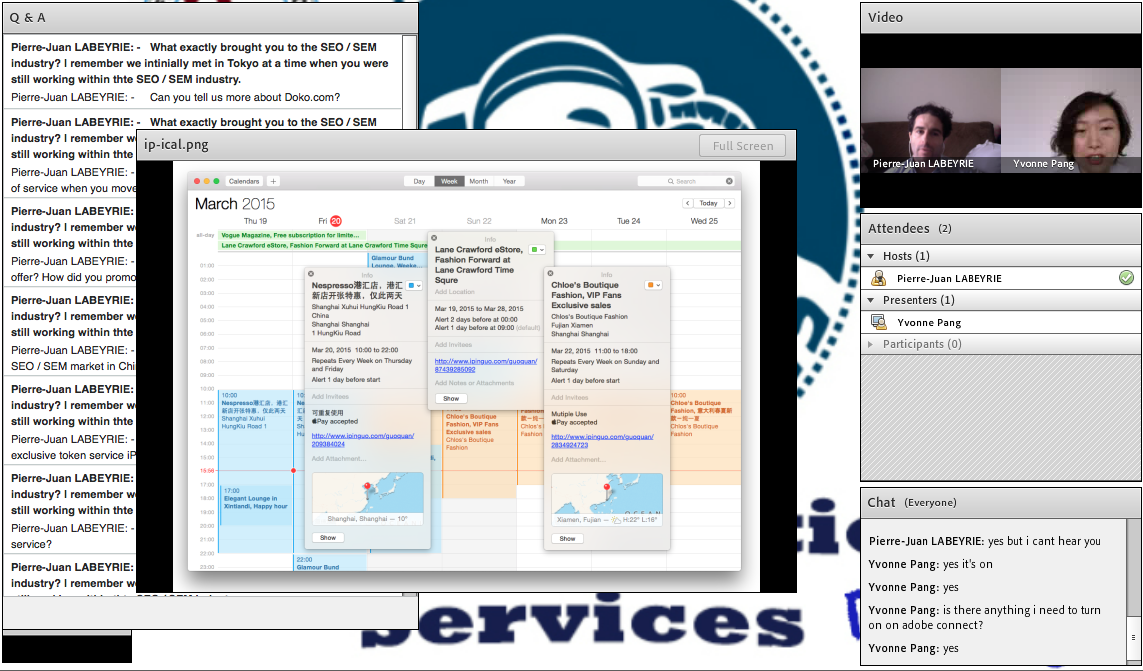Viewport: 1143px width, 671px height.
Task: Click the Calendars button in the toolbar
Action: [x=243, y=181]
